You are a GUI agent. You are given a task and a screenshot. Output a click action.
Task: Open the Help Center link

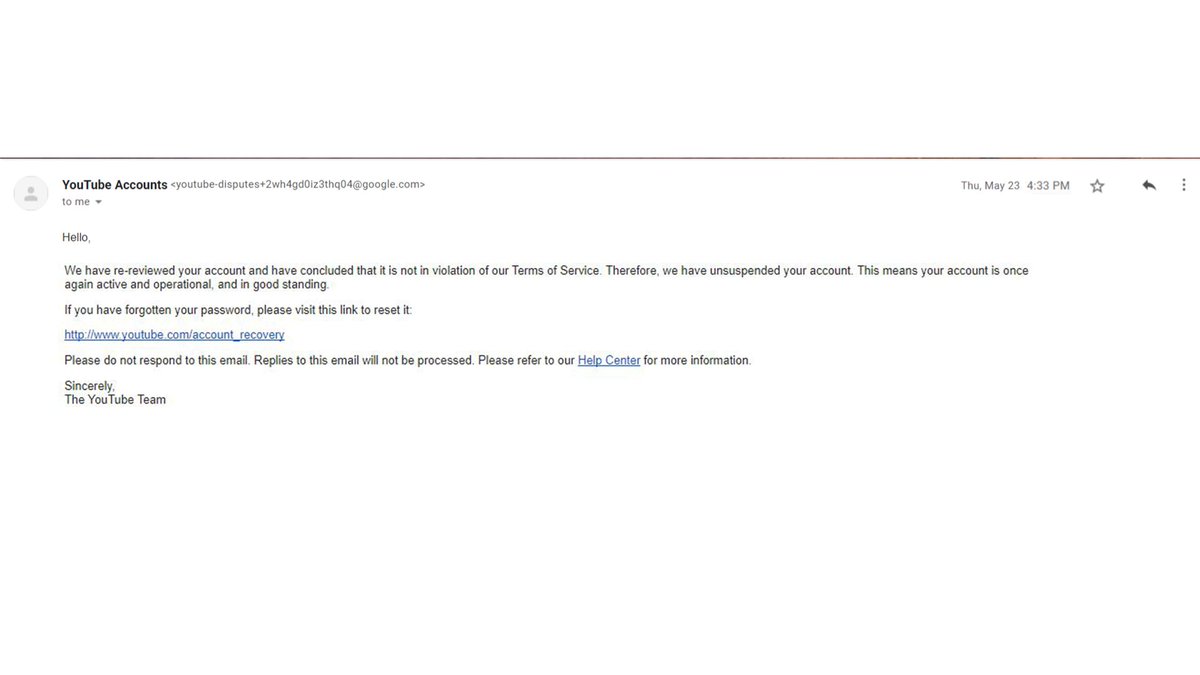tap(609, 360)
